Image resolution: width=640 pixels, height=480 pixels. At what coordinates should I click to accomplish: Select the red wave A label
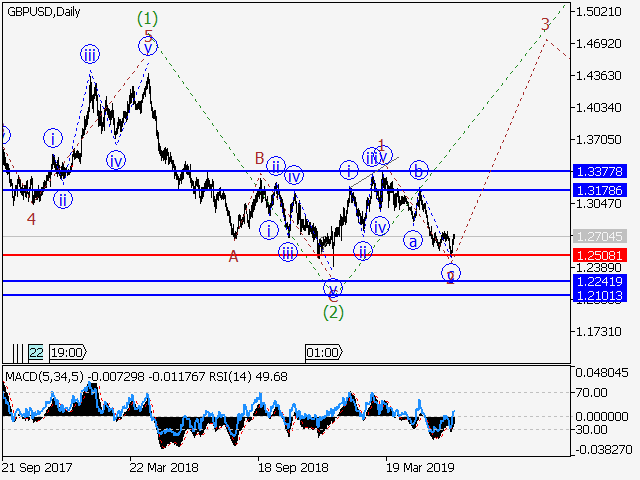(233, 257)
